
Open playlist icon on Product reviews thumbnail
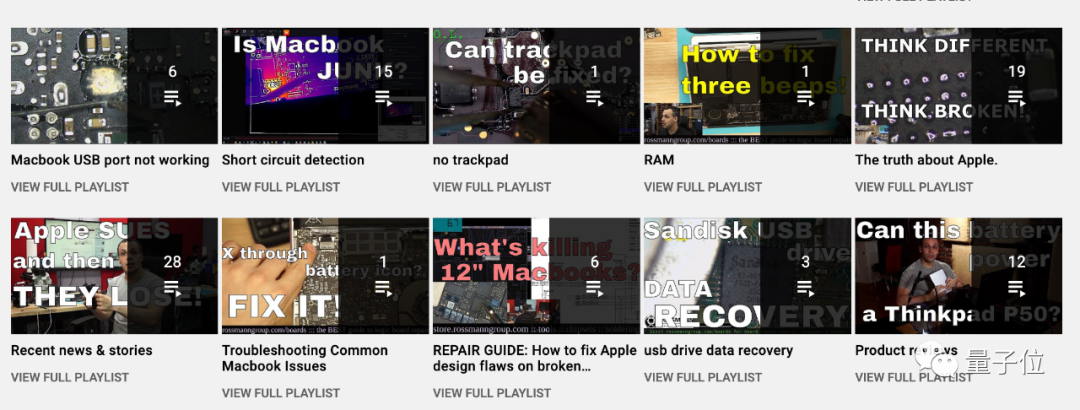[x=1017, y=288]
